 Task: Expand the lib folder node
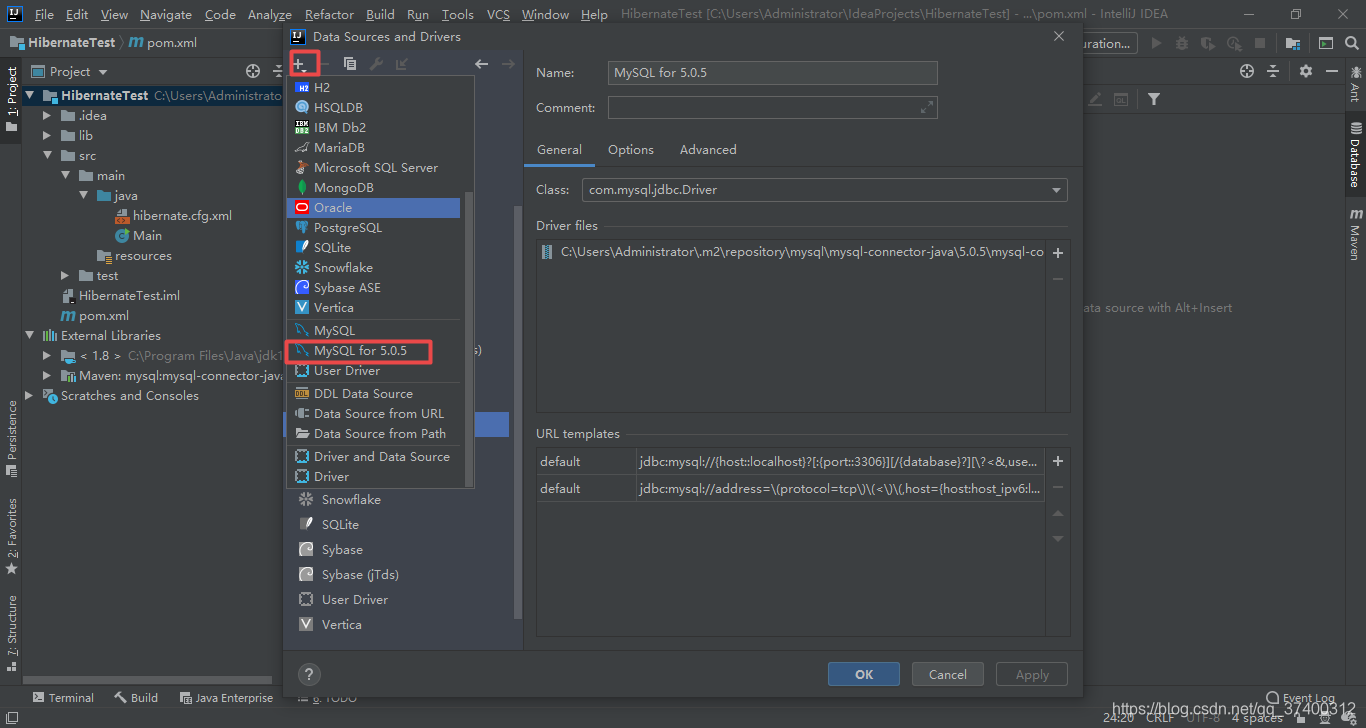tap(47, 135)
